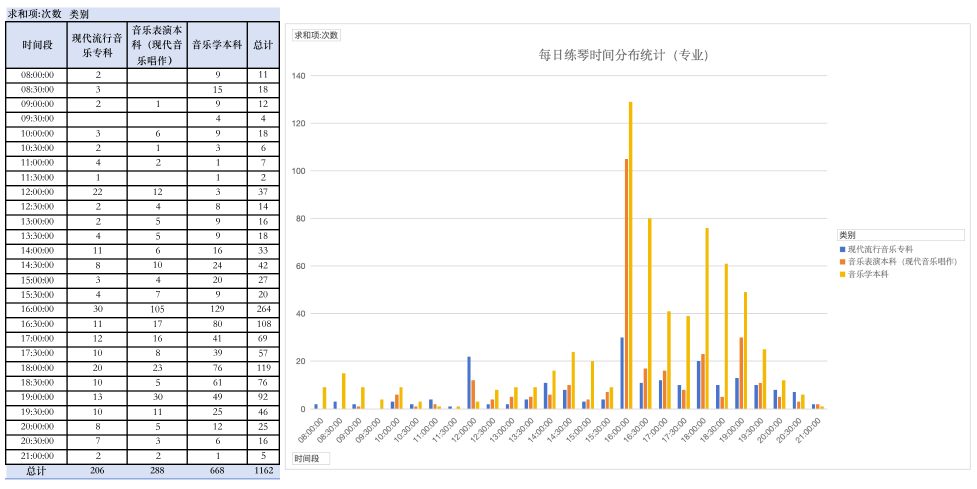Click the 时间段 table column header
The width and height of the screenshot is (977, 489).
pyautogui.click(x=37, y=45)
